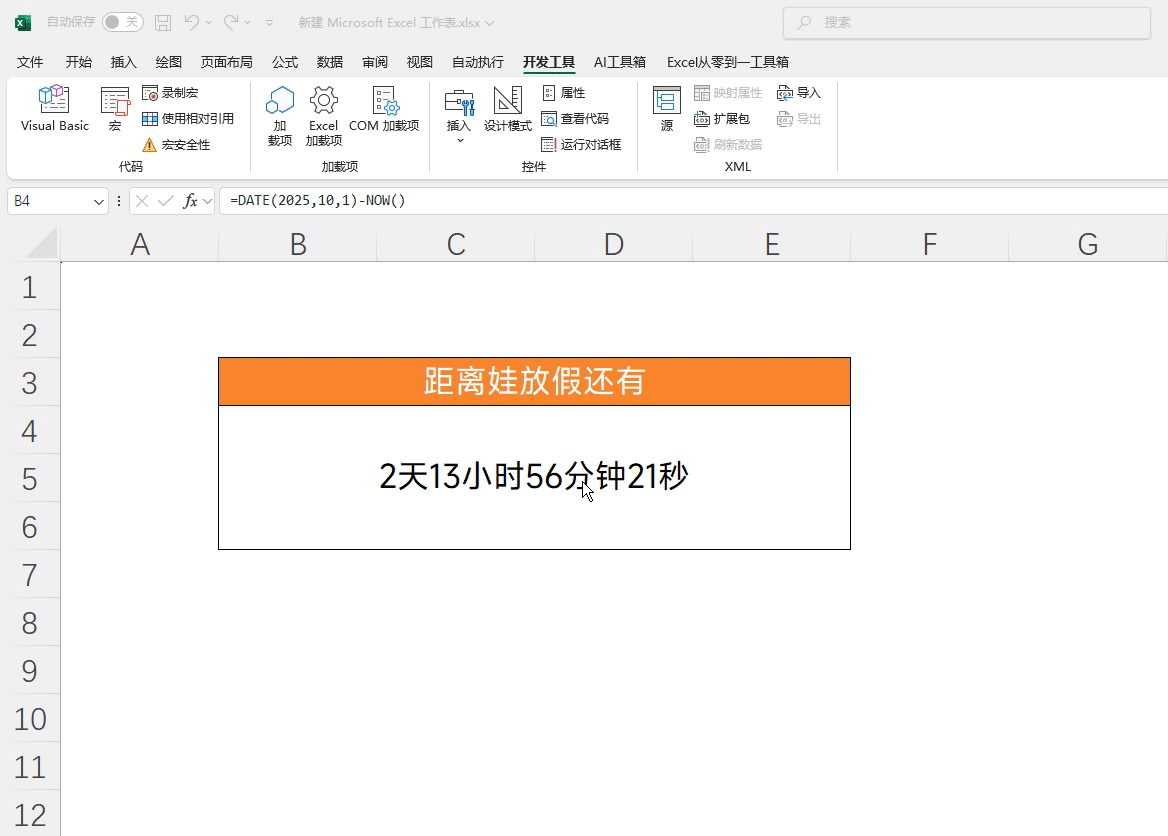This screenshot has width=1168, height=836.
Task: Switch to the 绘图 tab
Action: pos(168,62)
